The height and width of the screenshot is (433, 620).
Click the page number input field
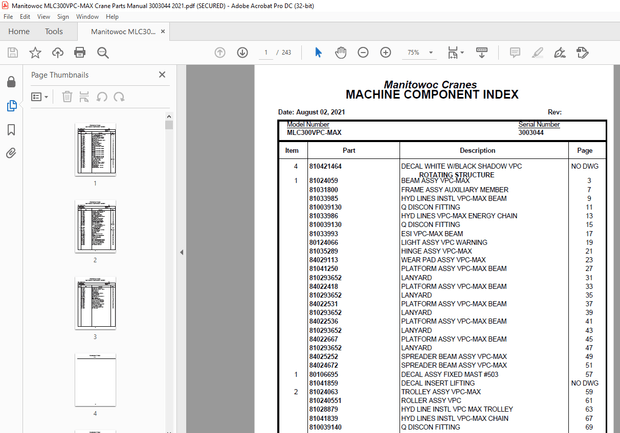tap(267, 52)
